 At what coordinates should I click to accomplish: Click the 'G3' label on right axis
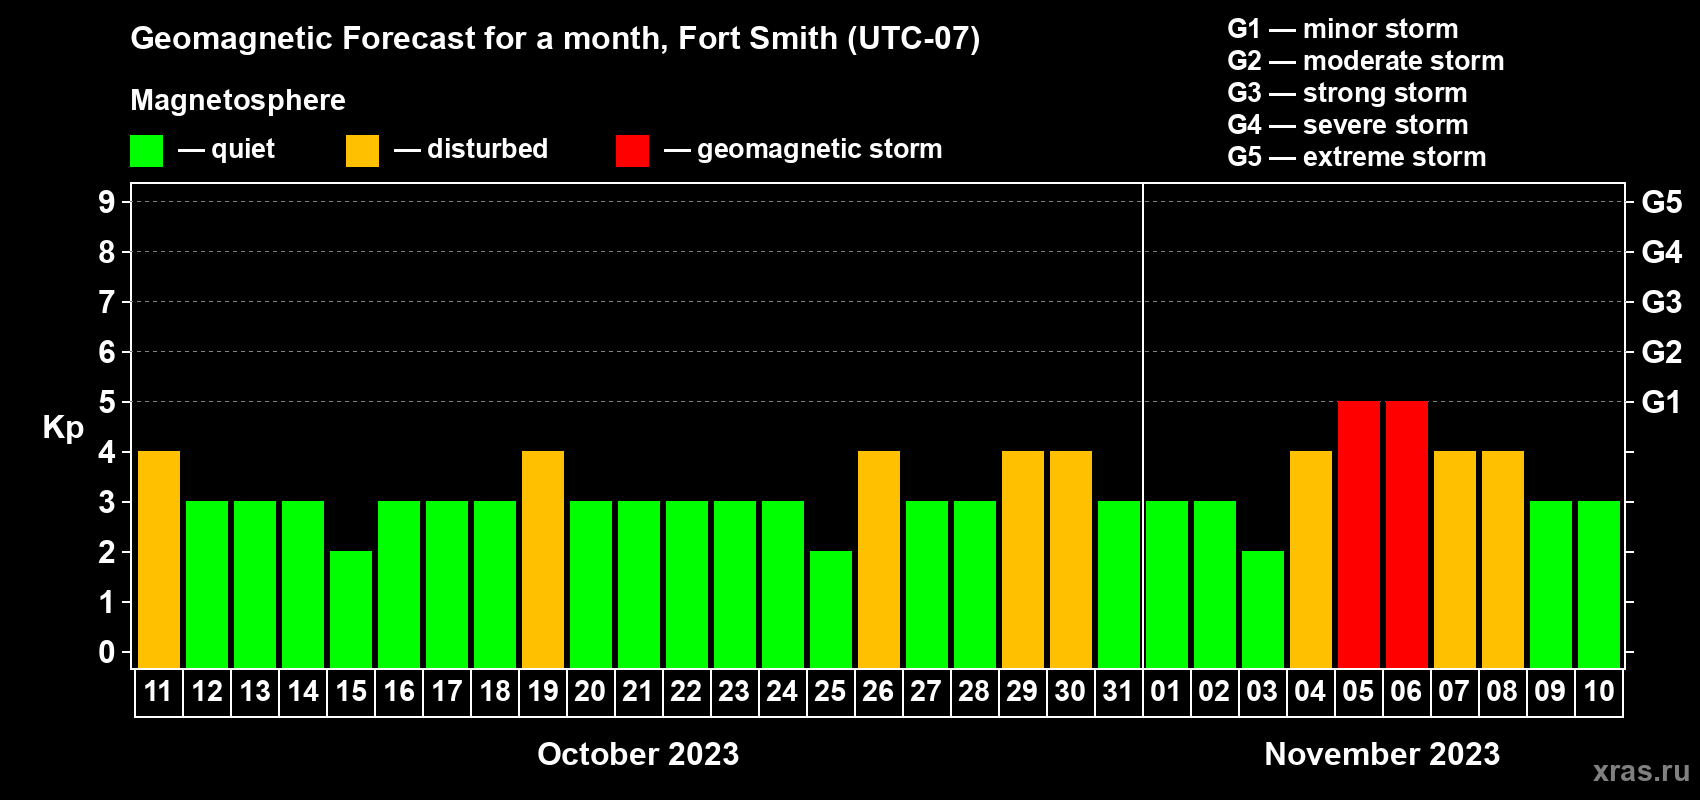(x=1661, y=302)
